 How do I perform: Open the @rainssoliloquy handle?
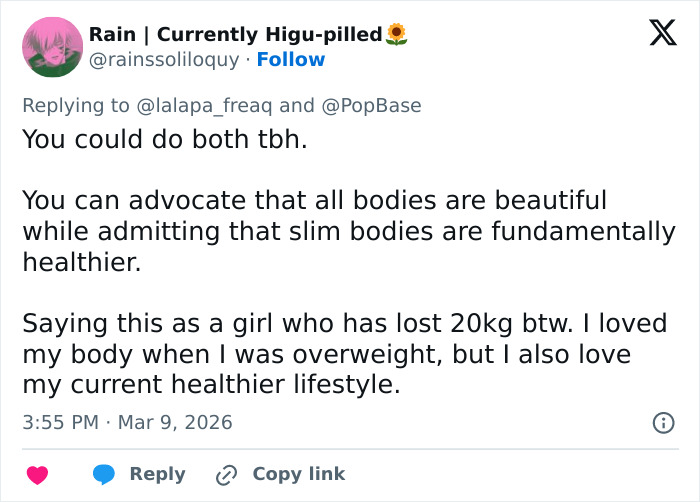click(164, 60)
